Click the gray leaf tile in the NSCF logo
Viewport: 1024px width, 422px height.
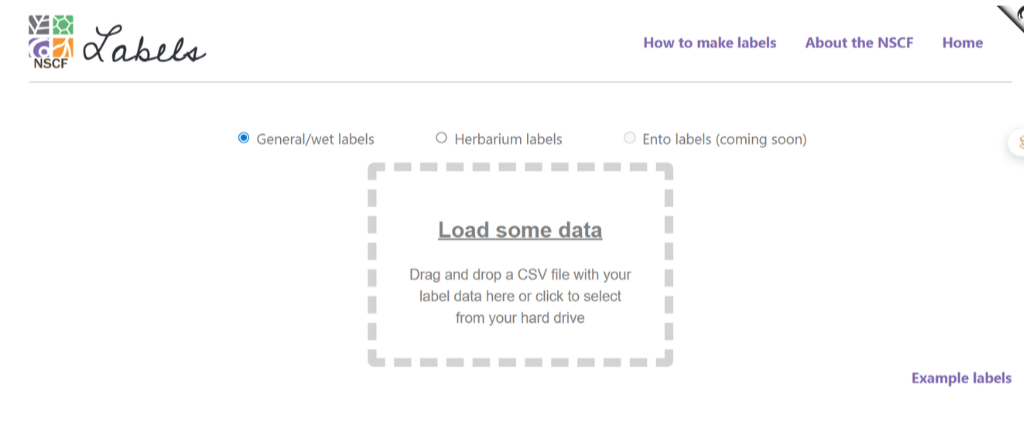(40, 25)
